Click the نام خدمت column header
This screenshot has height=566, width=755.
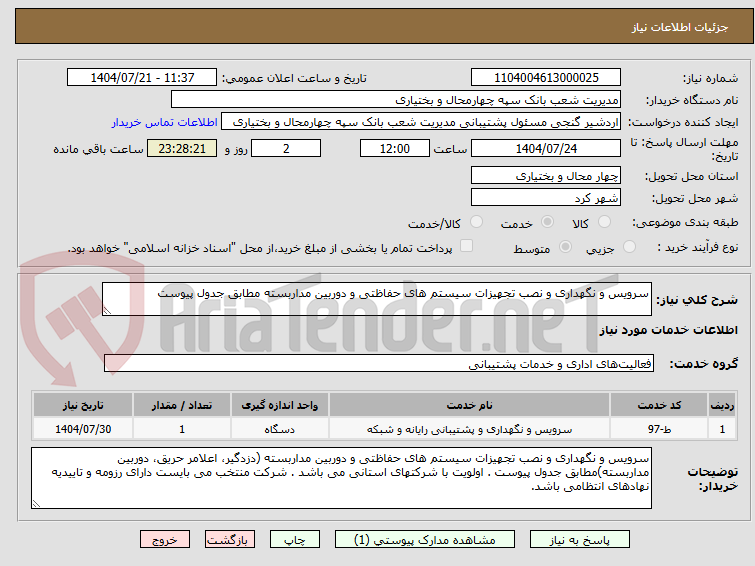click(x=469, y=405)
